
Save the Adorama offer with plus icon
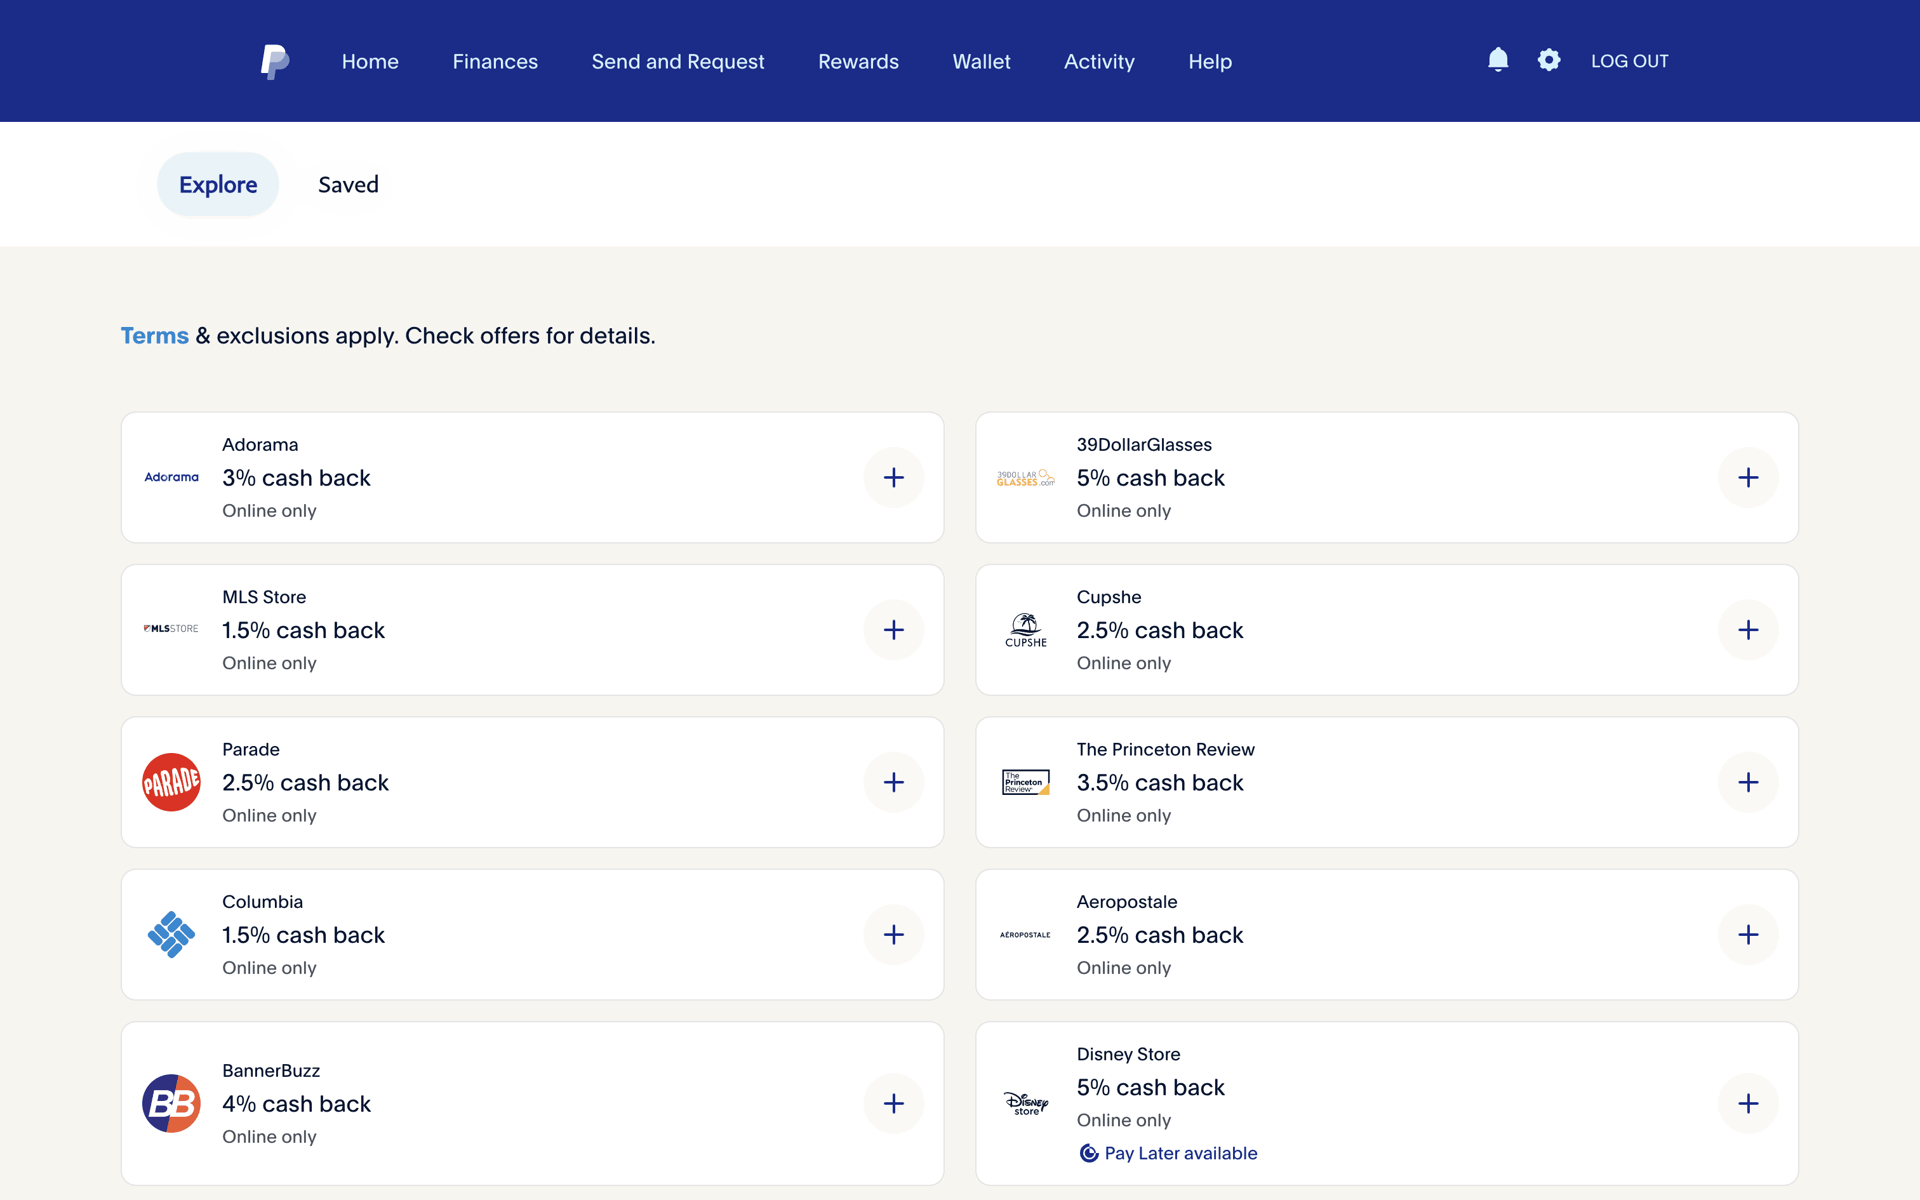tap(894, 478)
